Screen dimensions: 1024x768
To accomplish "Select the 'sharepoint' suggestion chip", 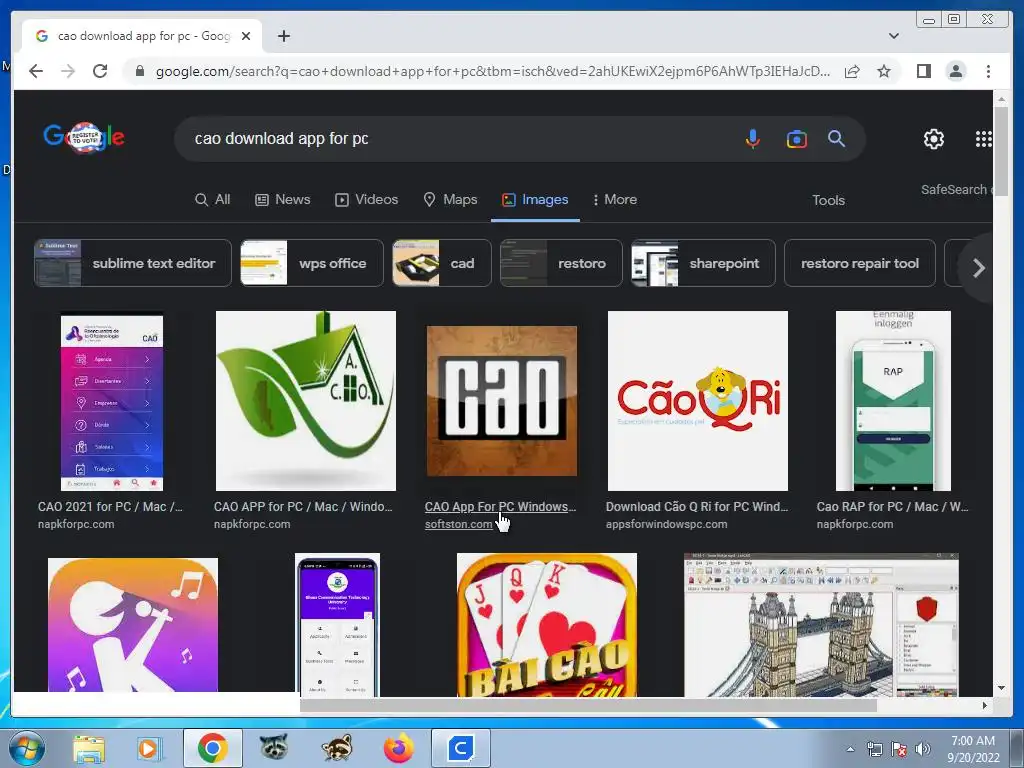I will pyautogui.click(x=703, y=263).
